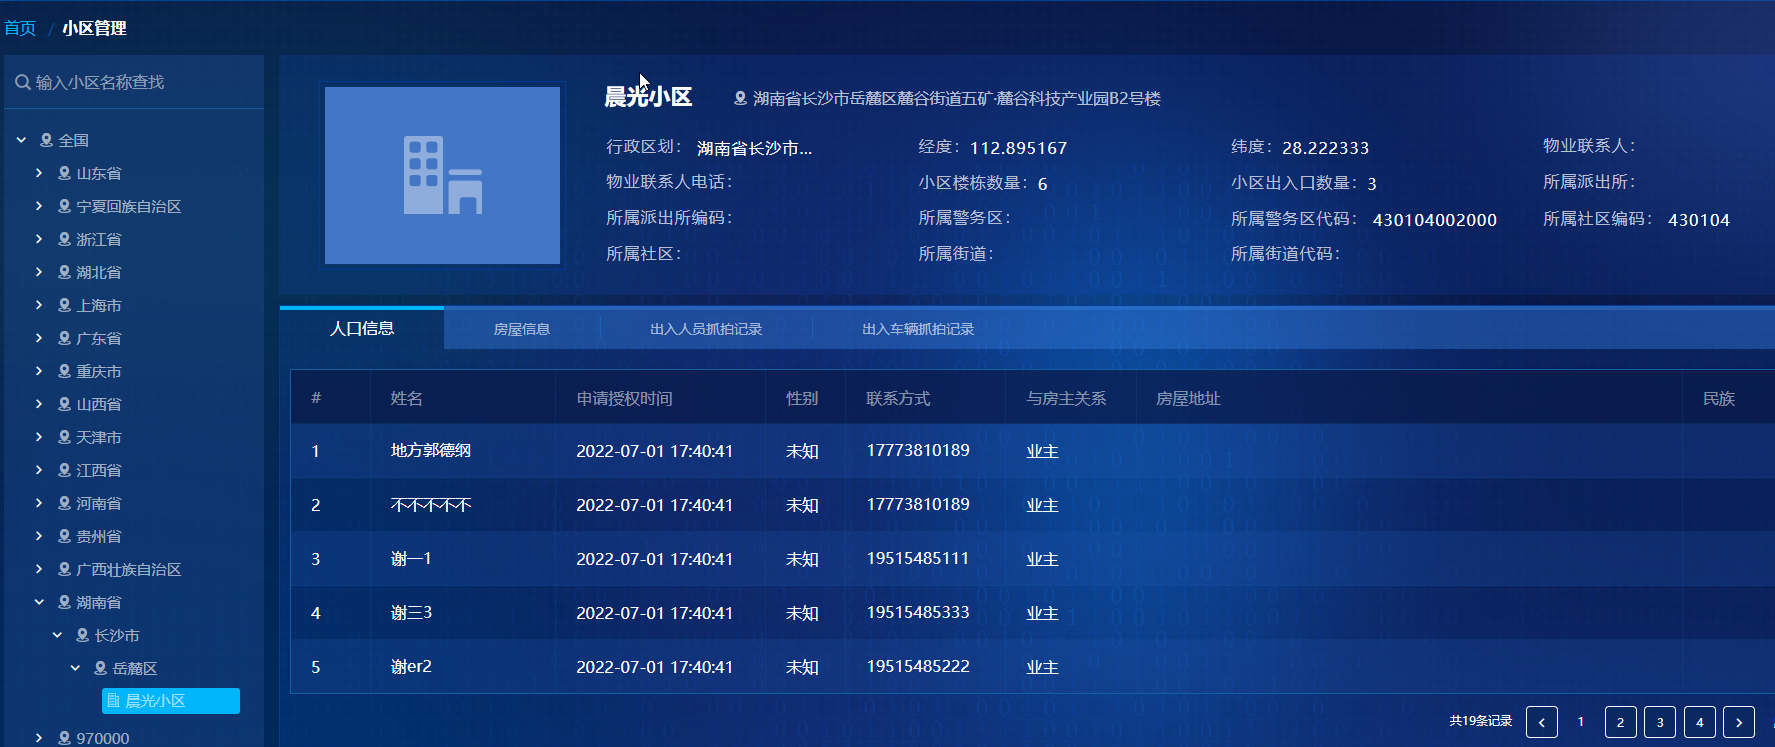Click the 与房主关系 column header
Image resolution: width=1775 pixels, height=747 pixels.
point(1067,399)
